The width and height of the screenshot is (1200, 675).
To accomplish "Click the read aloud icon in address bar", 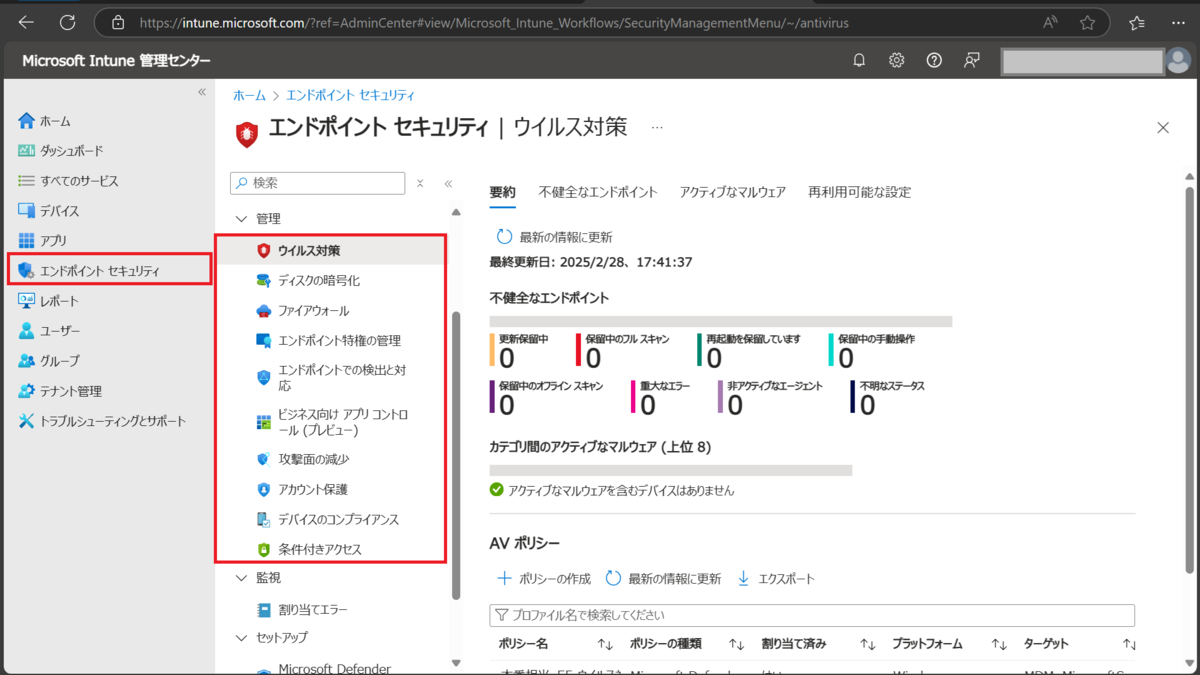I will coord(1051,22).
